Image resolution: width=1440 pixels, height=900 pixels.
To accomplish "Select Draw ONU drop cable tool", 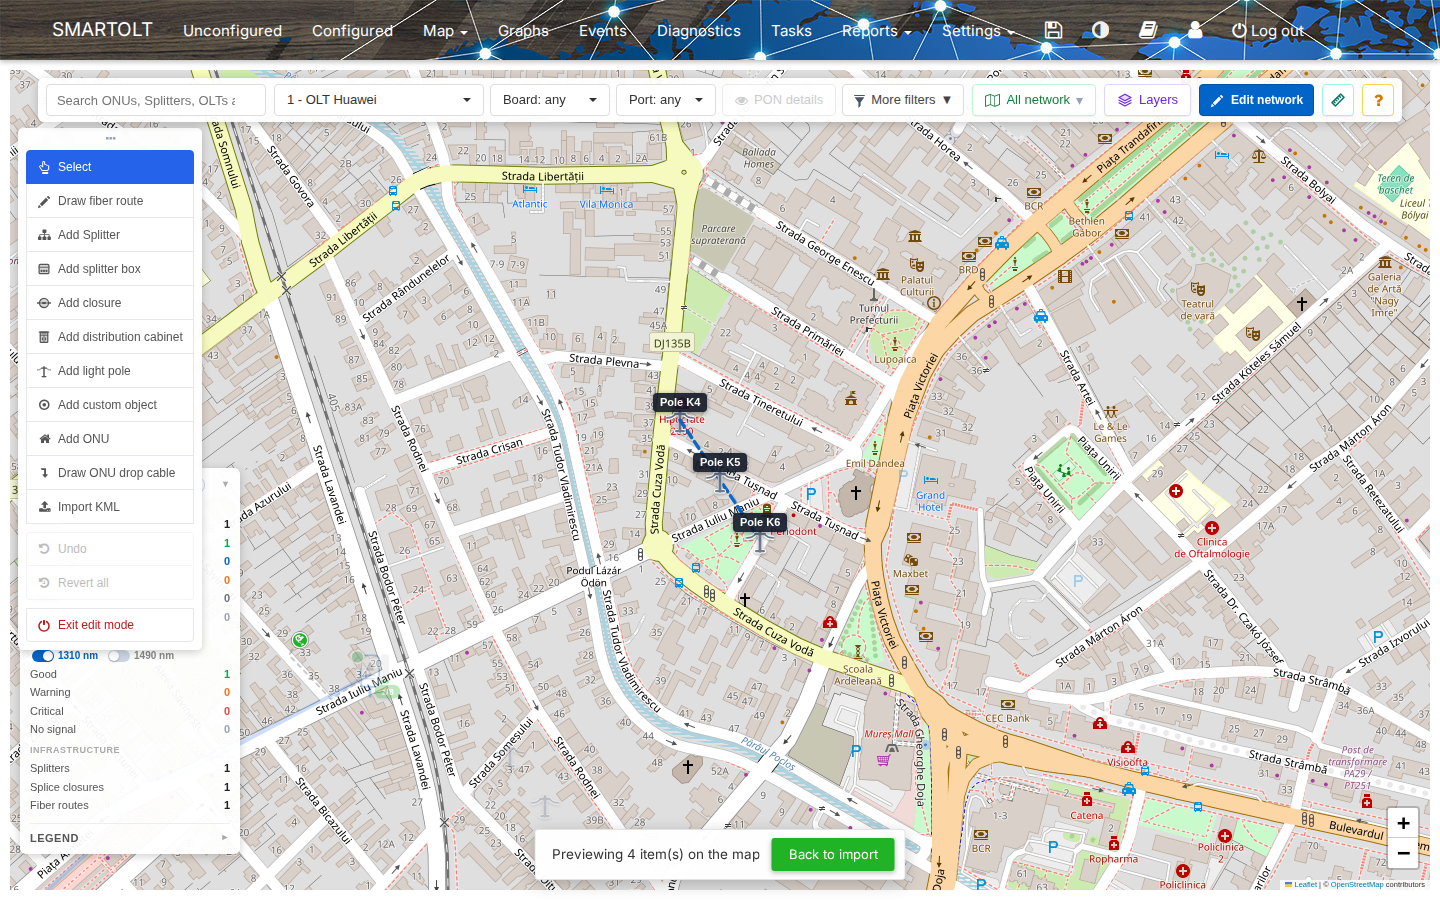I will pos(110,473).
